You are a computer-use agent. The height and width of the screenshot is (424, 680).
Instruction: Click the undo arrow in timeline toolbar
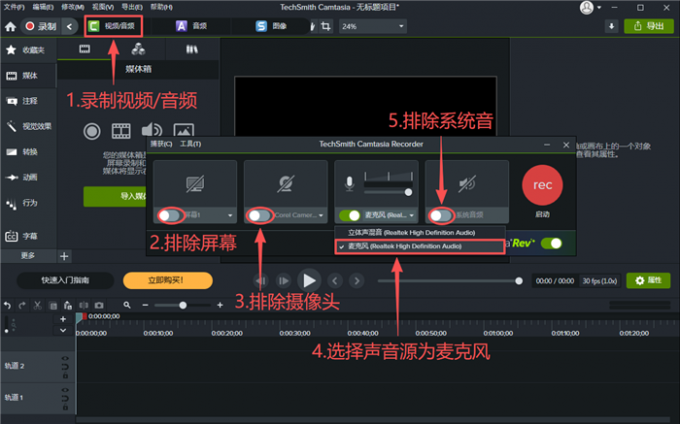(7, 306)
